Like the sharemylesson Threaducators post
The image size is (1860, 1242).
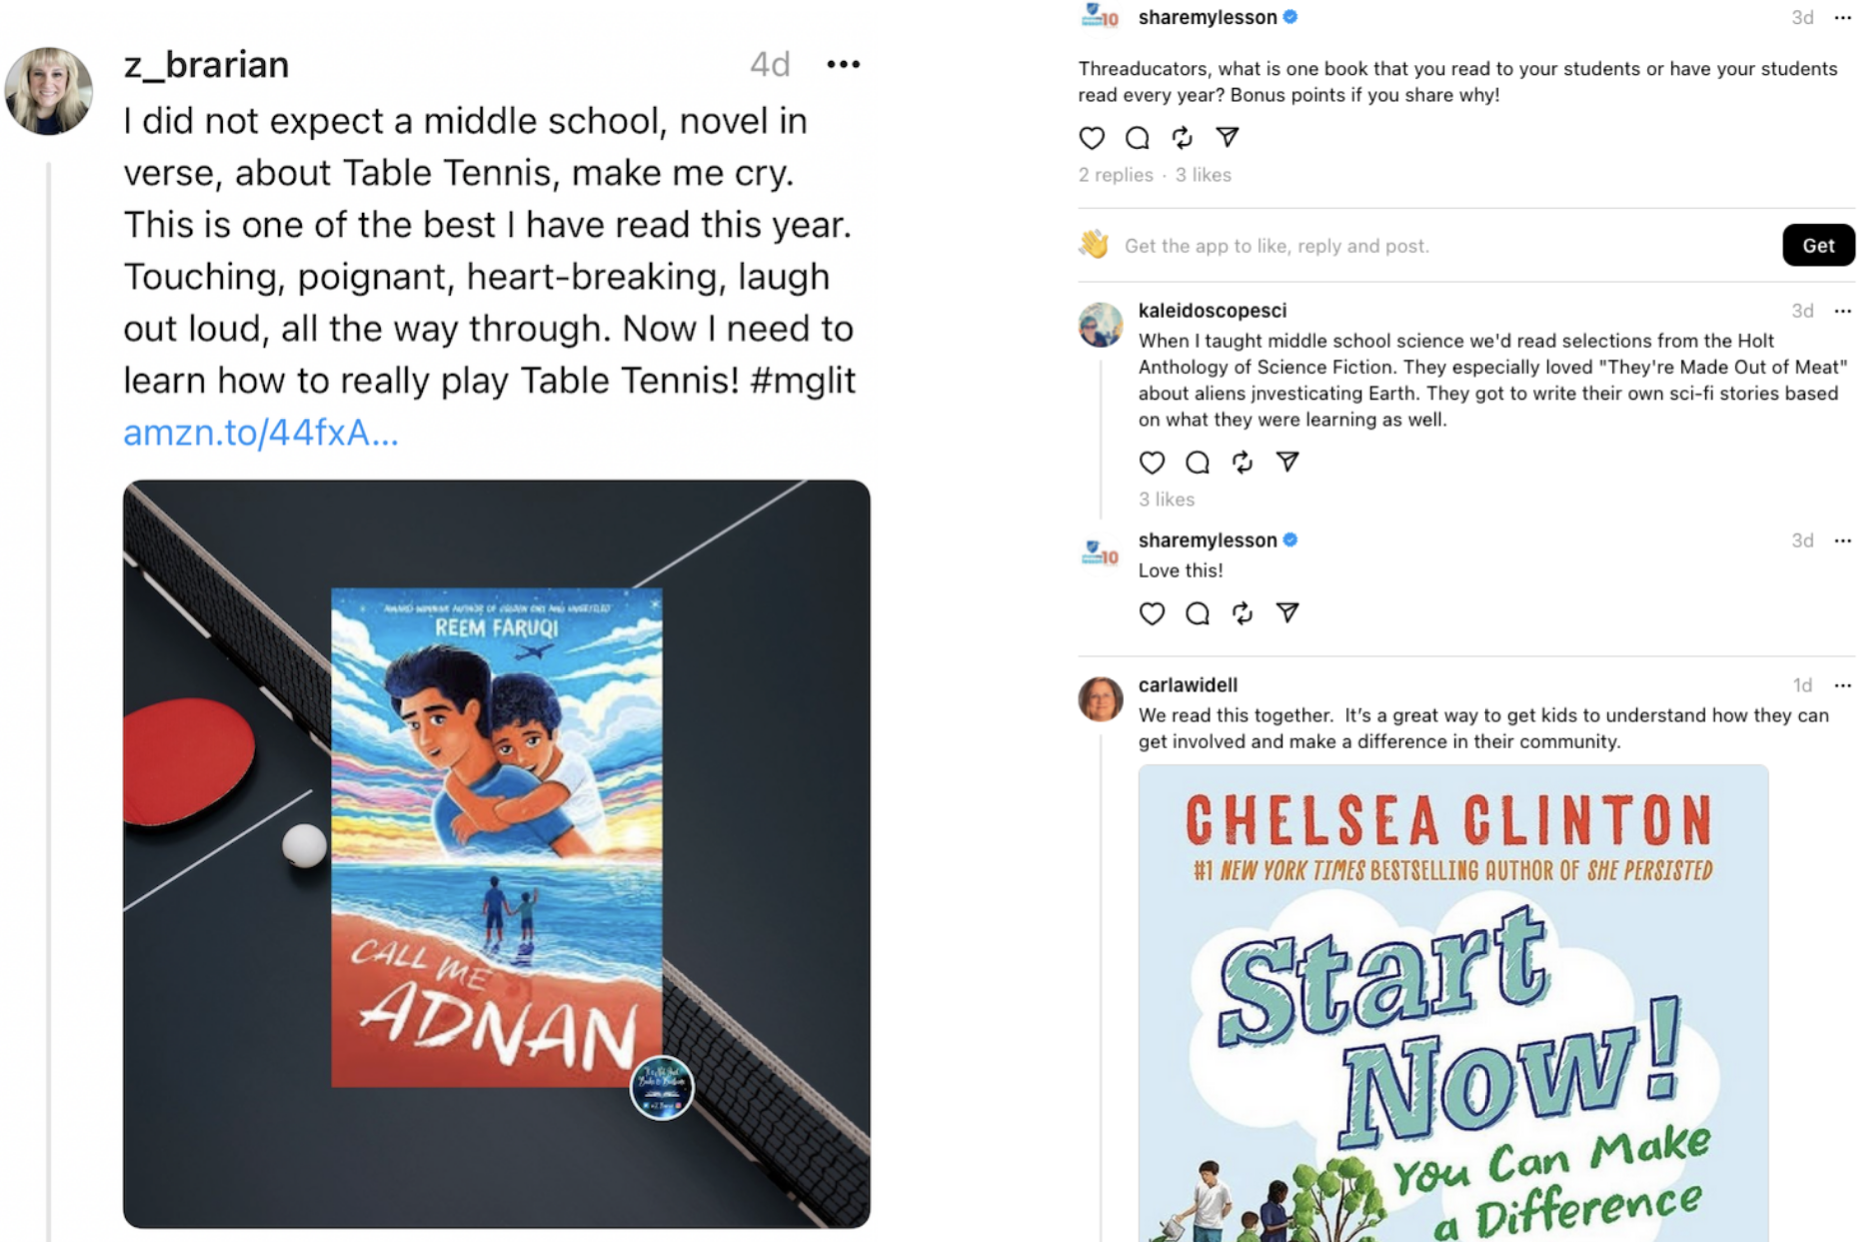coord(1091,138)
